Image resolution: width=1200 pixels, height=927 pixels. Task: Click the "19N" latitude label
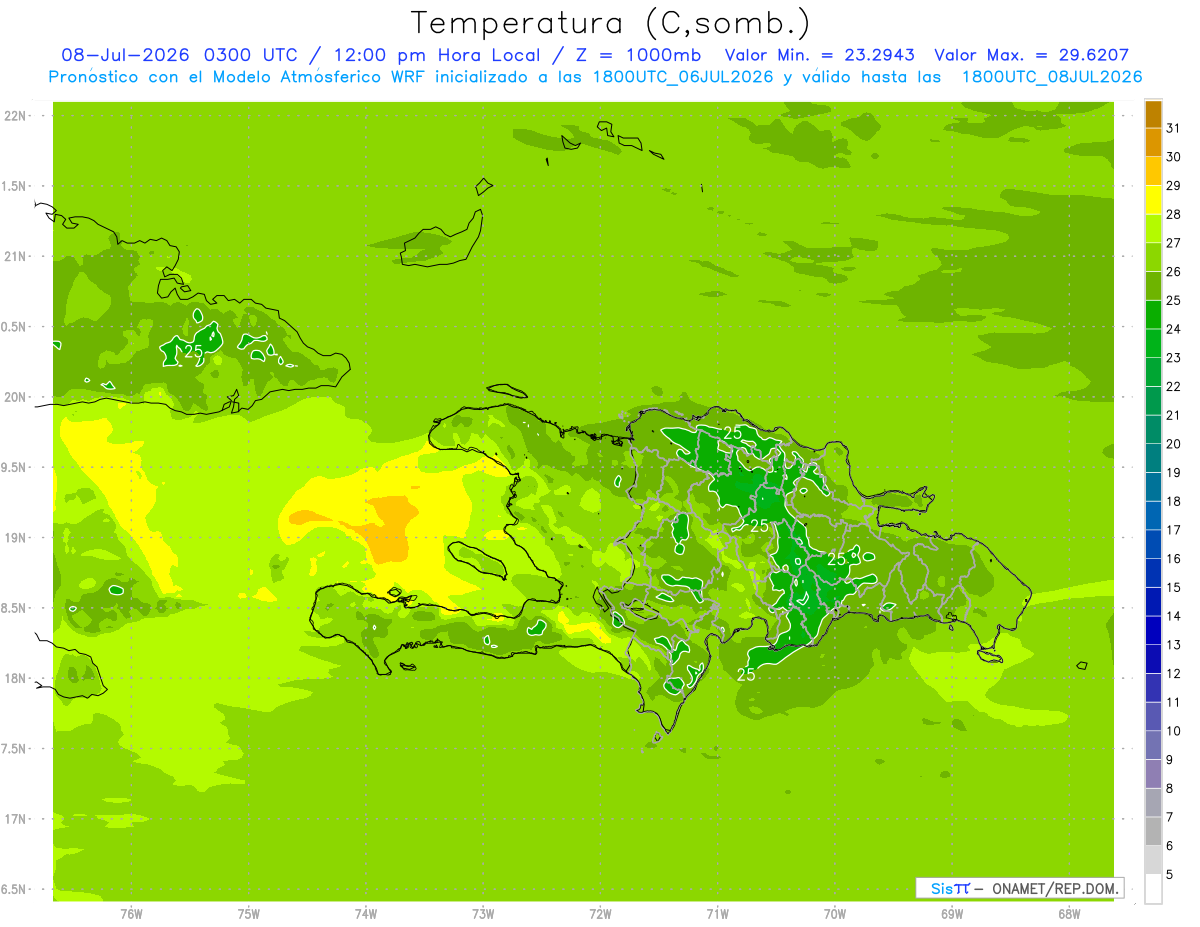(14, 538)
